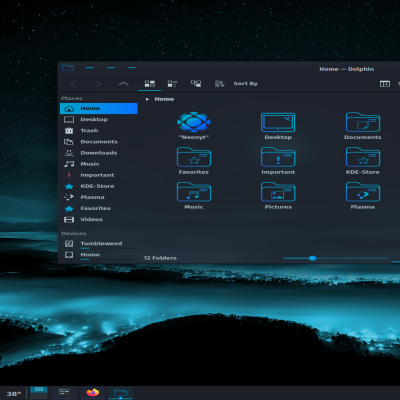Viewport: 400px width, 400px height.
Task: Switch to Icons view mode
Action: point(150,84)
